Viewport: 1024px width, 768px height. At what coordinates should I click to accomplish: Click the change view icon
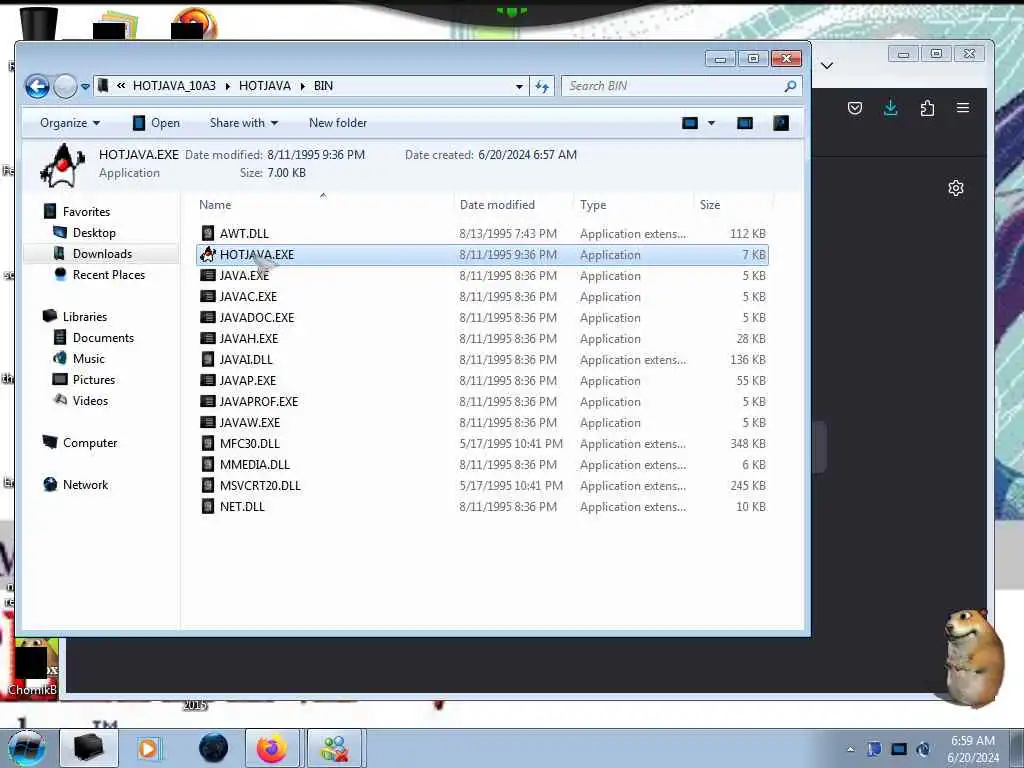click(x=690, y=123)
